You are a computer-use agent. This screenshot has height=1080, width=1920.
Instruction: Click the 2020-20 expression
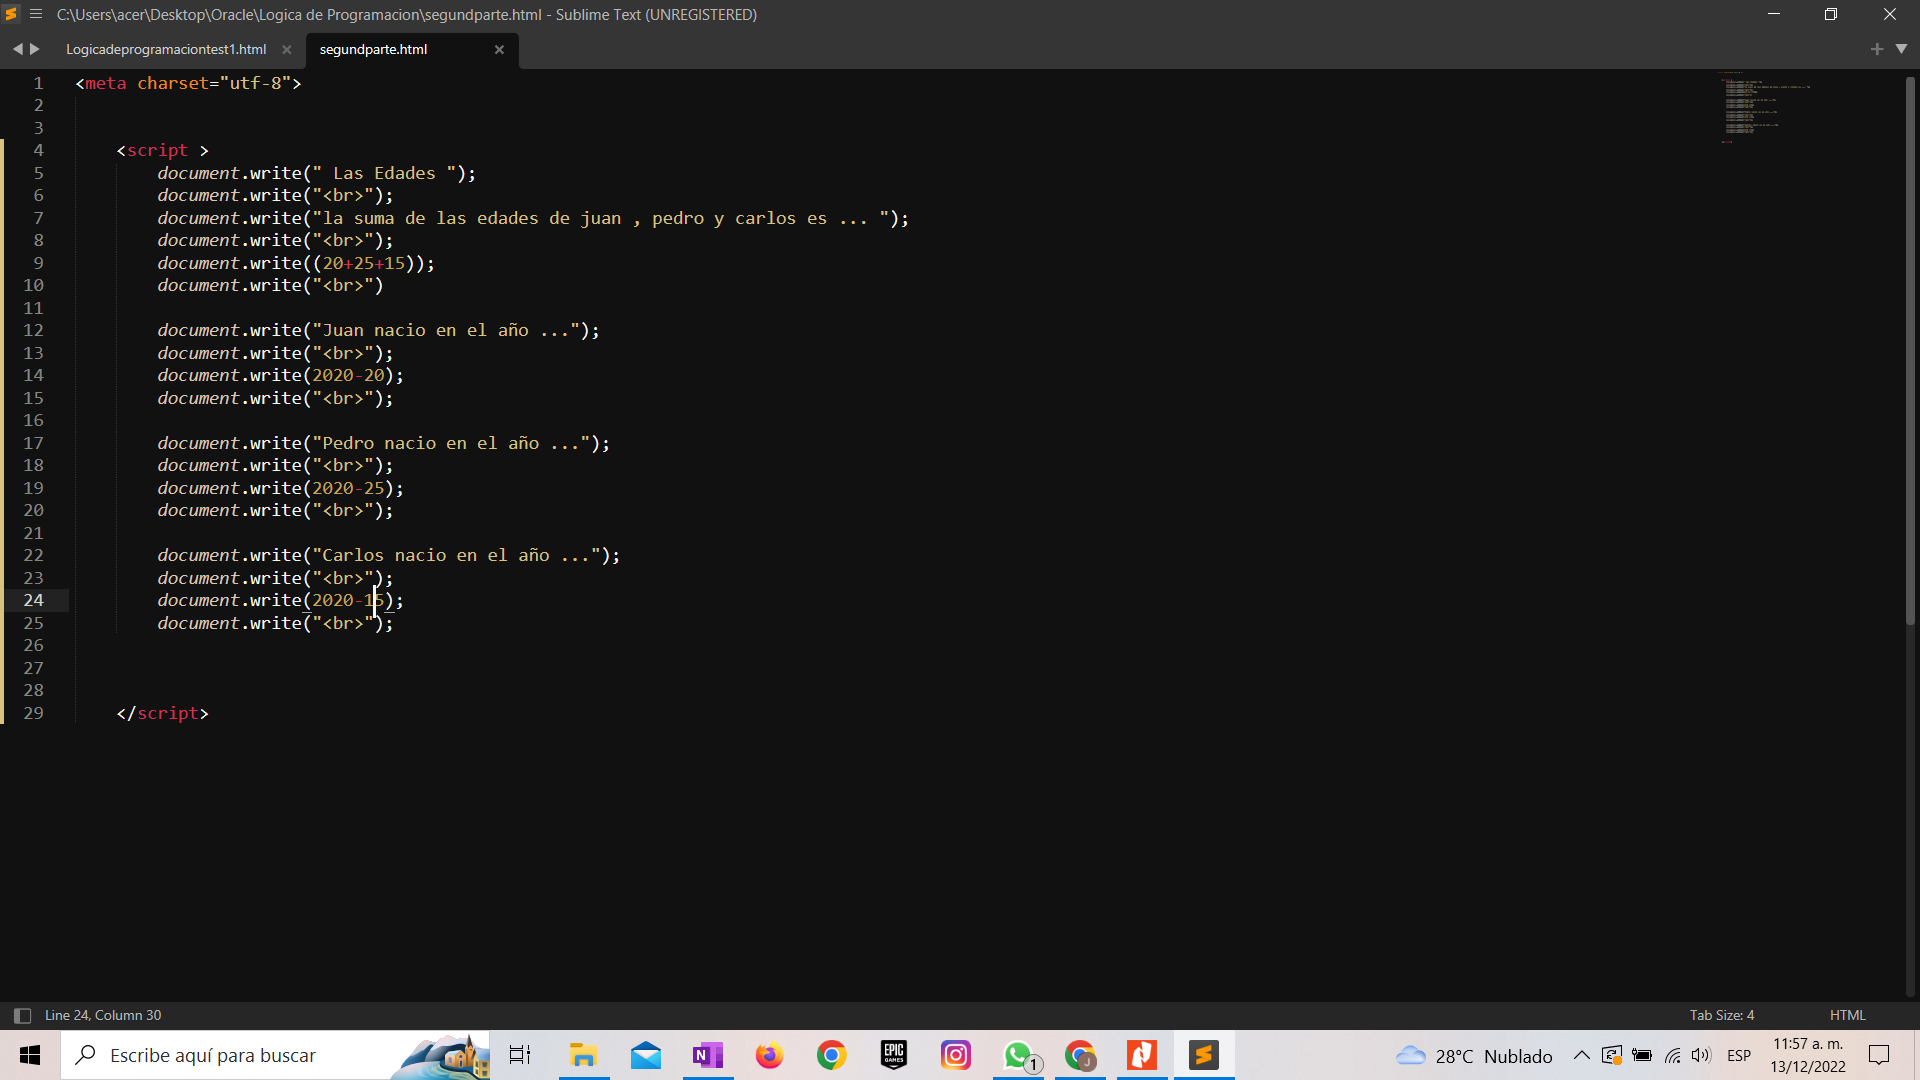348,375
